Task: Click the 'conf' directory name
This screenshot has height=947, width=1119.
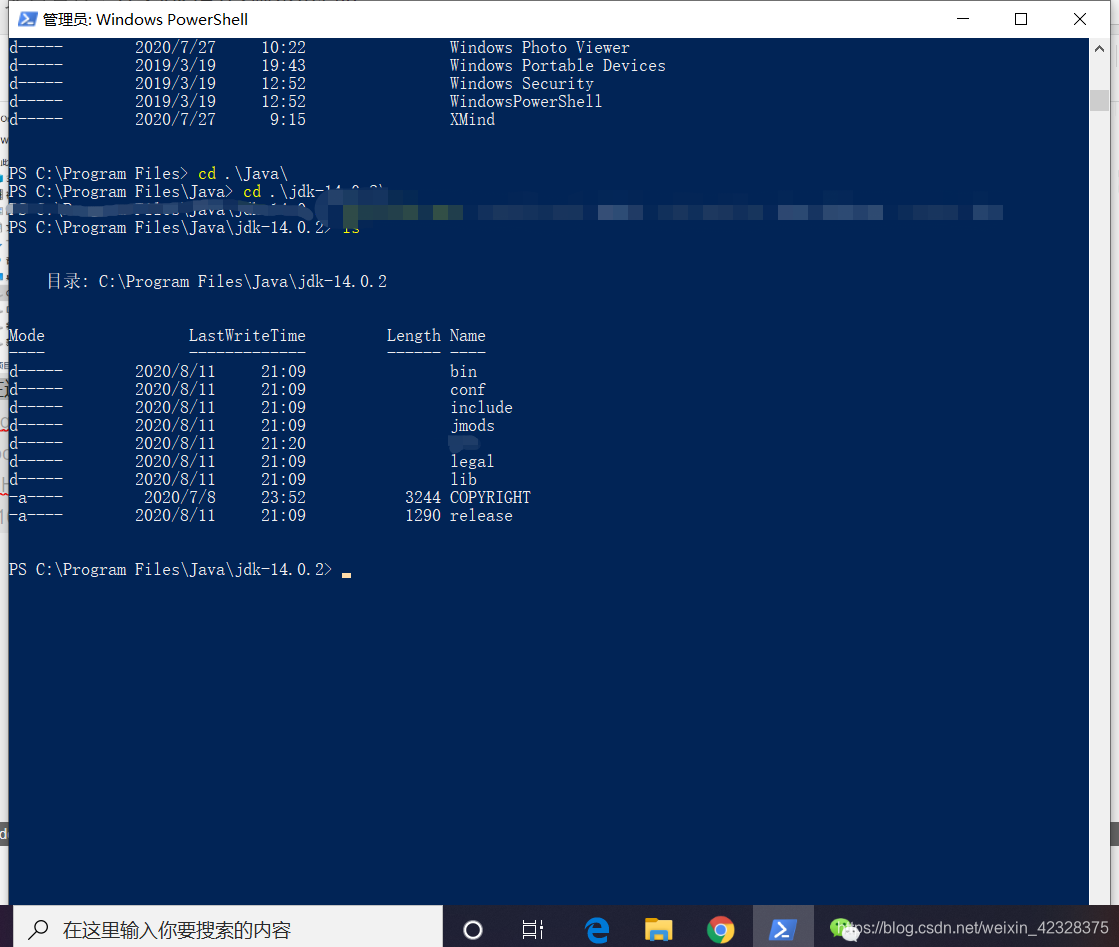Action: [467, 390]
